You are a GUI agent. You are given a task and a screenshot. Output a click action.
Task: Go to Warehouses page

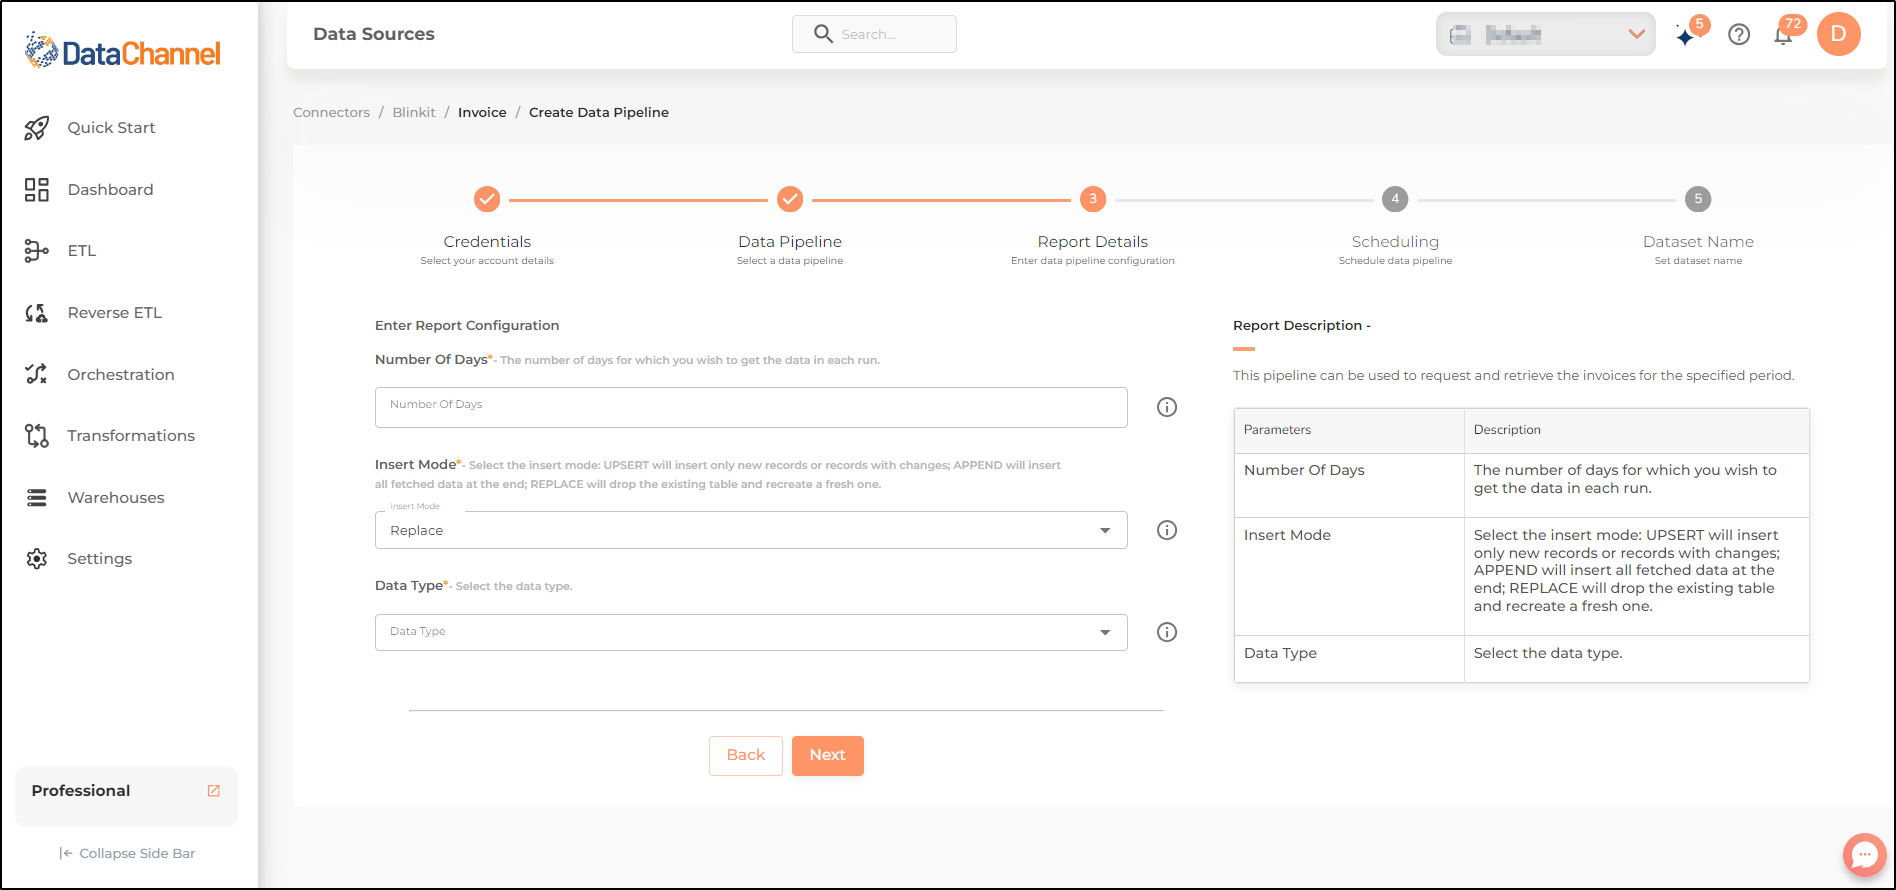116,498
